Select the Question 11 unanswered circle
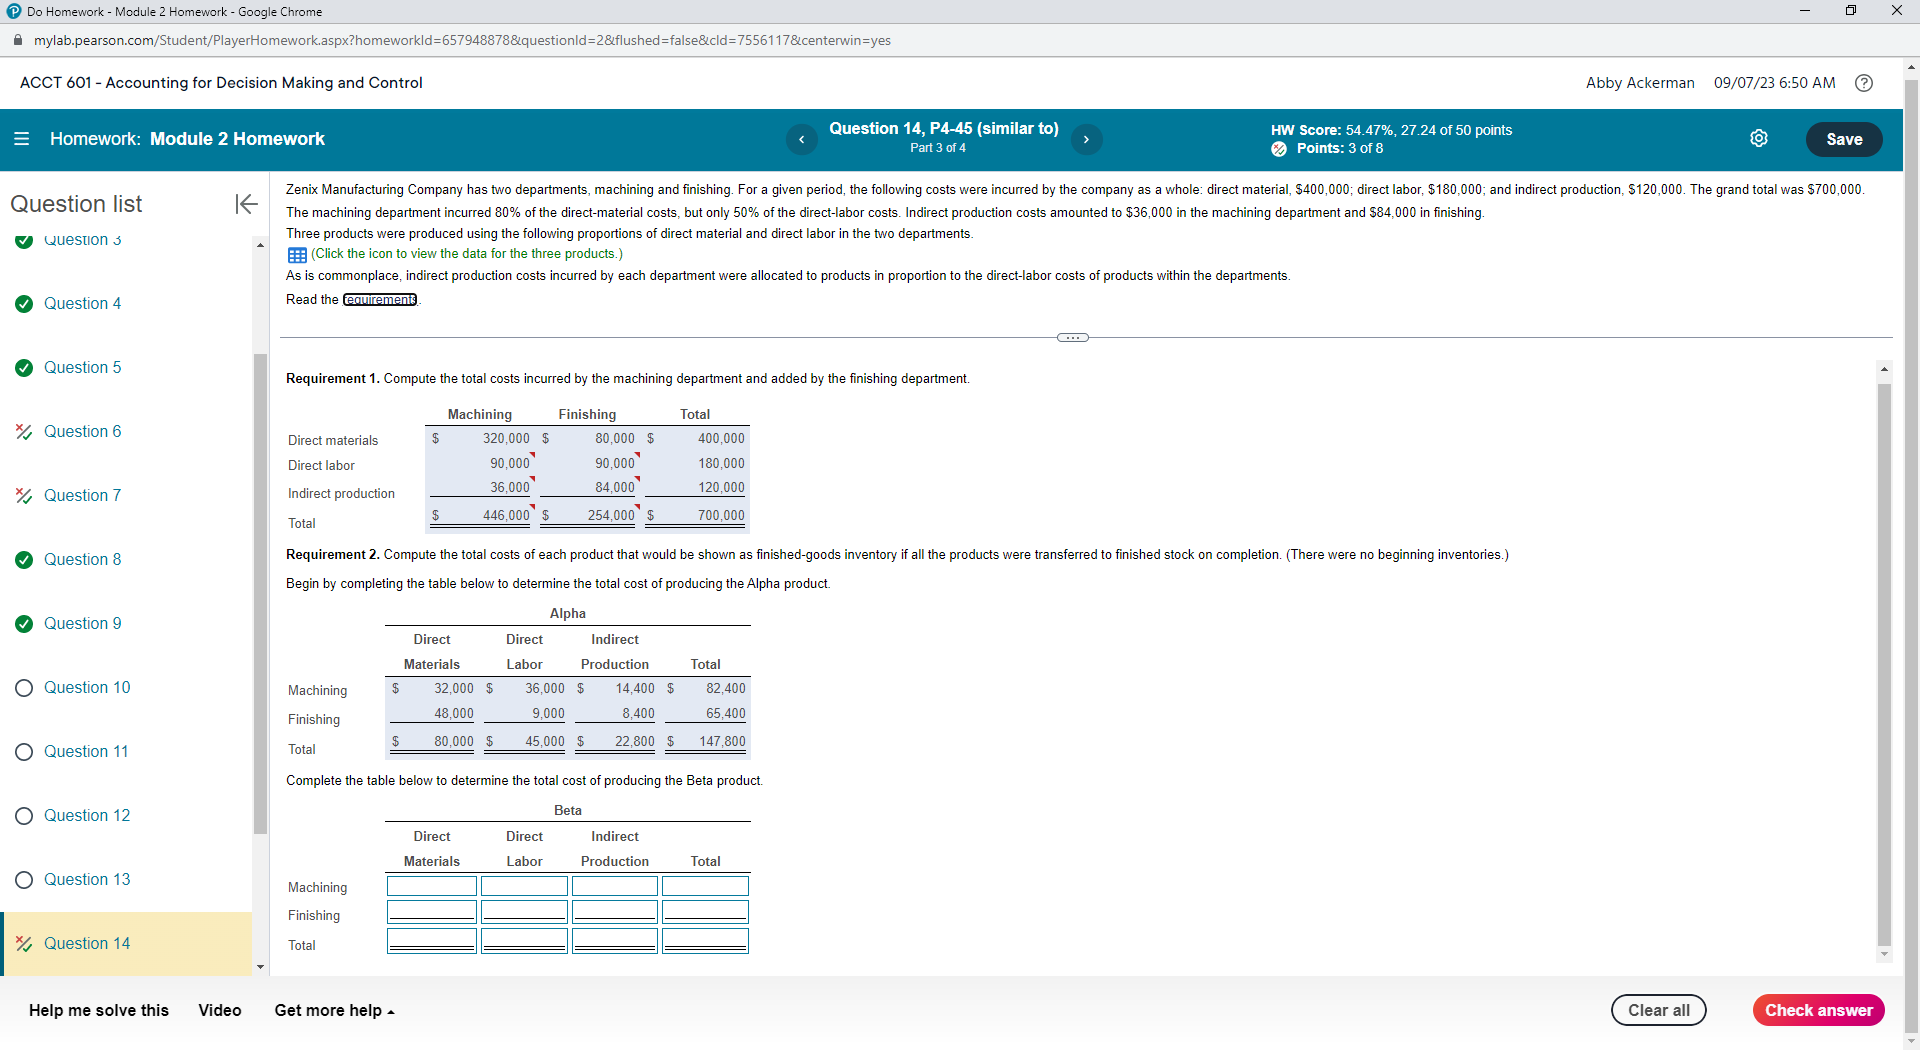Viewport: 1920px width, 1050px height. click(24, 752)
